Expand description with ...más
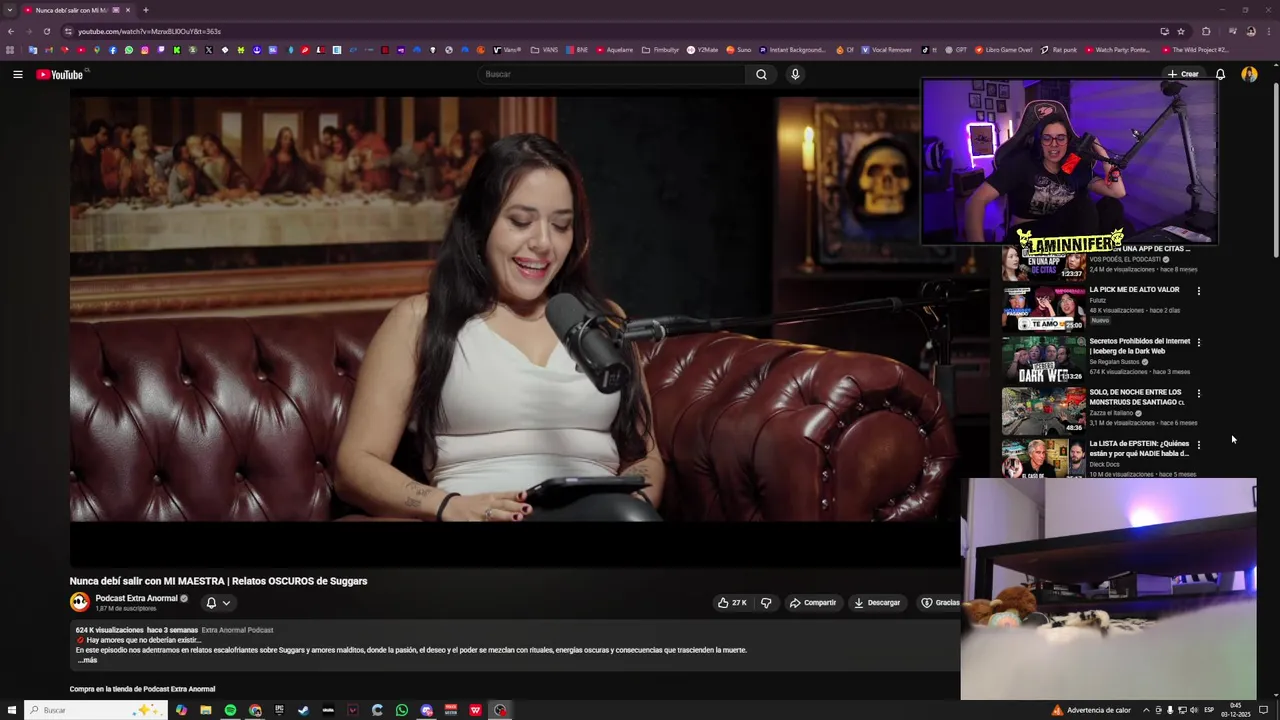 [88, 660]
